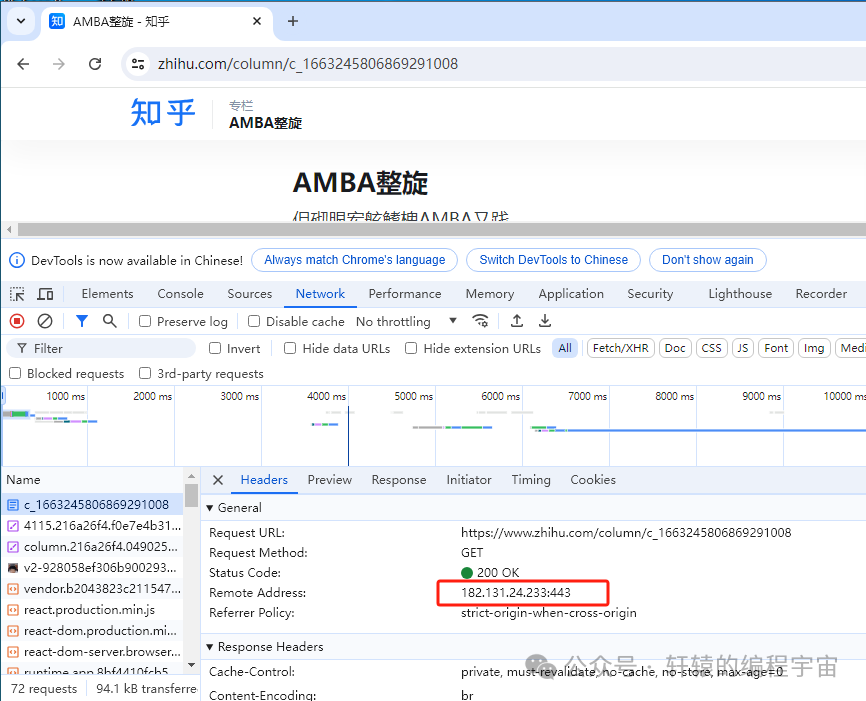Click scroll-down arrow of request list

(191, 665)
